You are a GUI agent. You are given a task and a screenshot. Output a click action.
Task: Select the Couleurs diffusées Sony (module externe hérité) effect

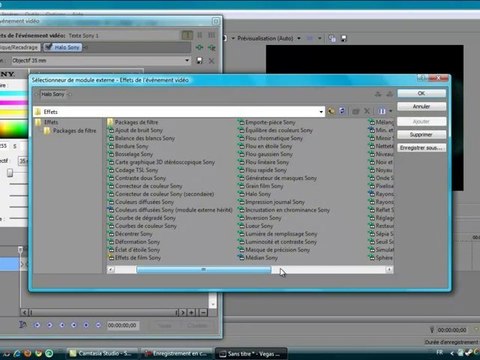(x=173, y=210)
